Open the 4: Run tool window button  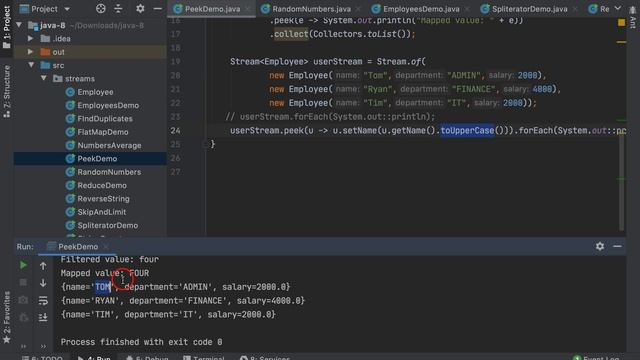tap(94, 358)
